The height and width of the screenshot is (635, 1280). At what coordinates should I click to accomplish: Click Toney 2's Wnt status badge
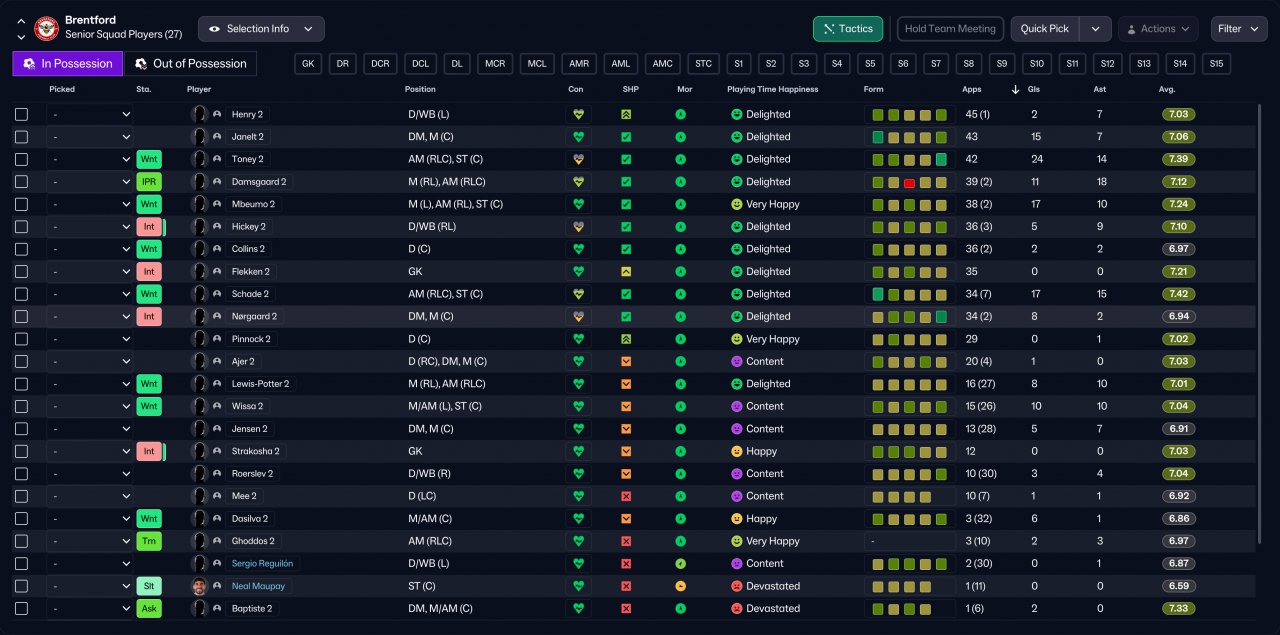(149, 160)
